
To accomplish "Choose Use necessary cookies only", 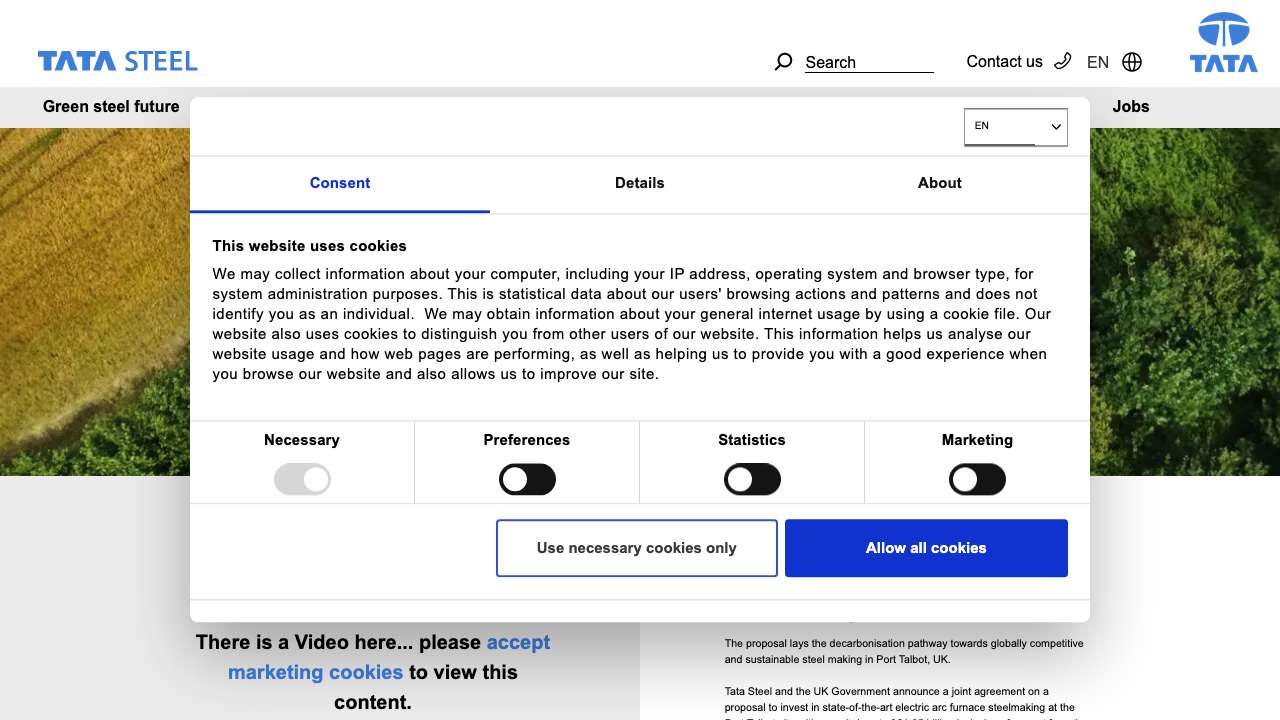I will tap(636, 548).
